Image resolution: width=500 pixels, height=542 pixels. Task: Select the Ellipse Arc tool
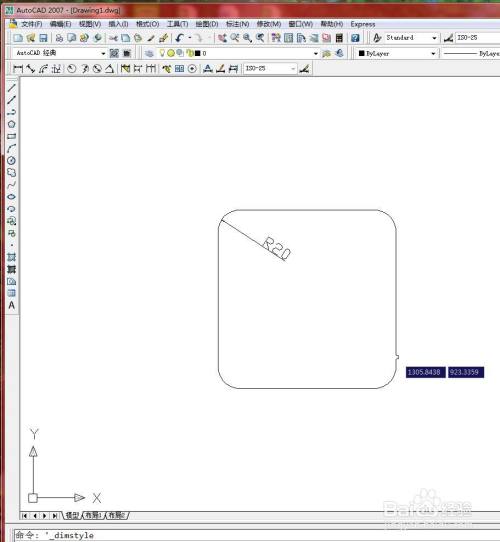click(x=11, y=209)
